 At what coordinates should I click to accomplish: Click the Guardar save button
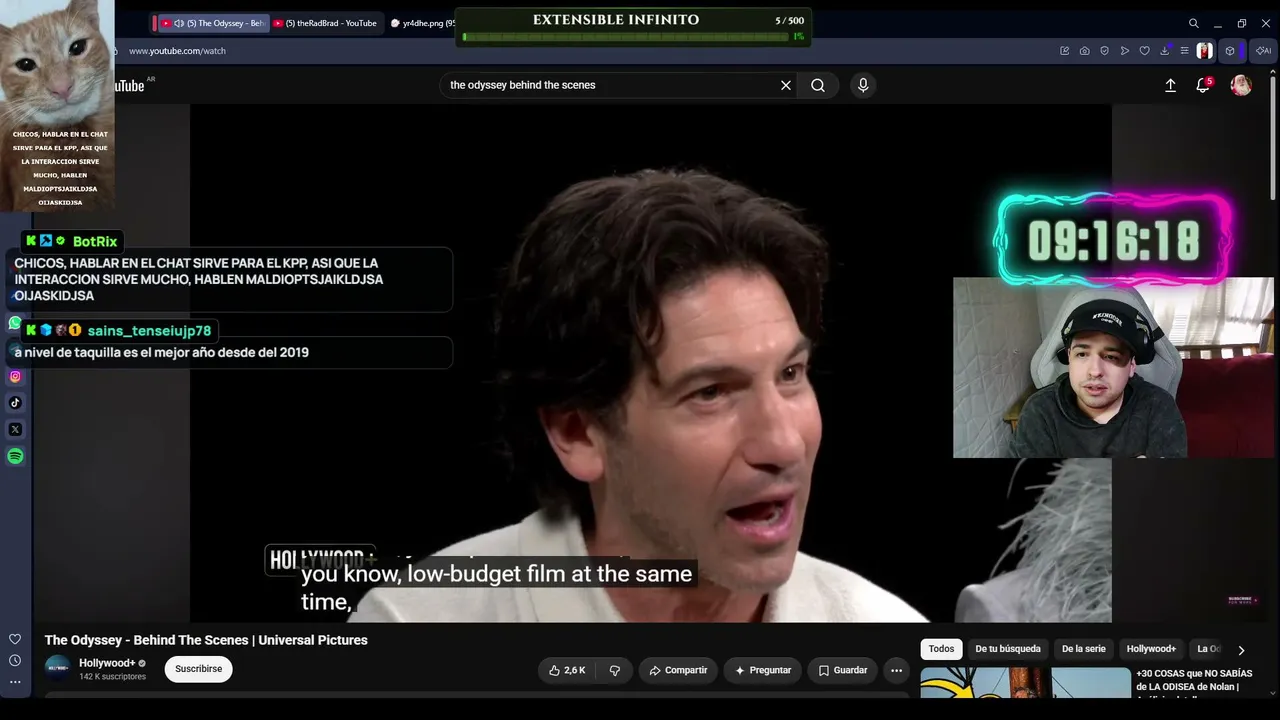click(842, 670)
